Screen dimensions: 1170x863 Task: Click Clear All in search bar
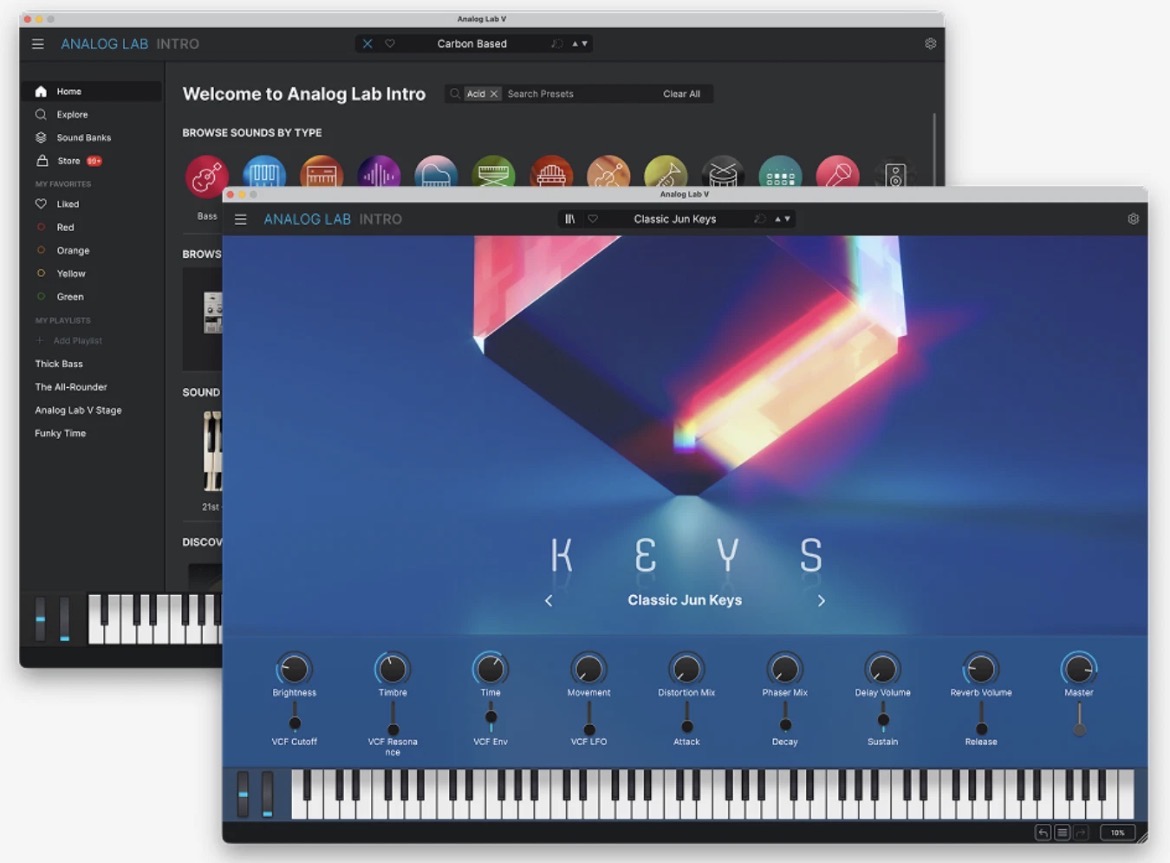coord(681,94)
